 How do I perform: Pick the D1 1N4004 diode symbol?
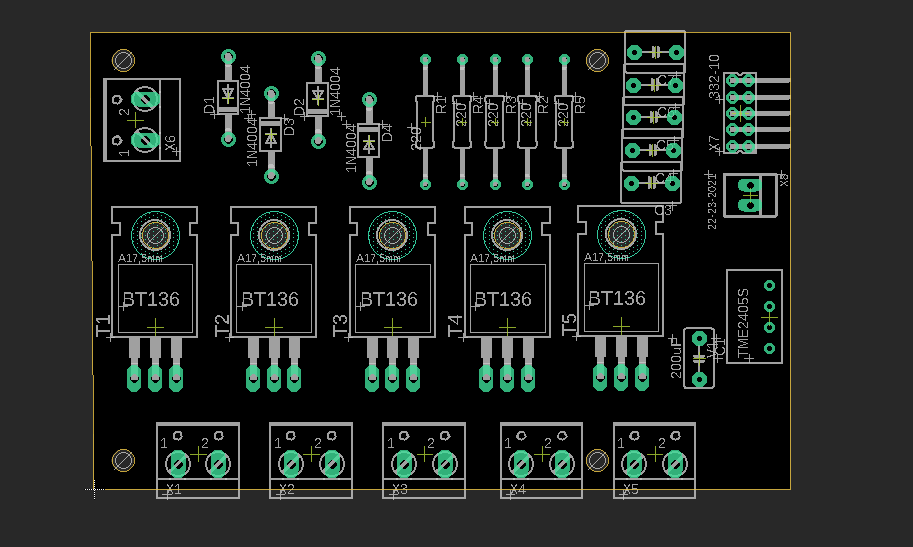coord(228,97)
